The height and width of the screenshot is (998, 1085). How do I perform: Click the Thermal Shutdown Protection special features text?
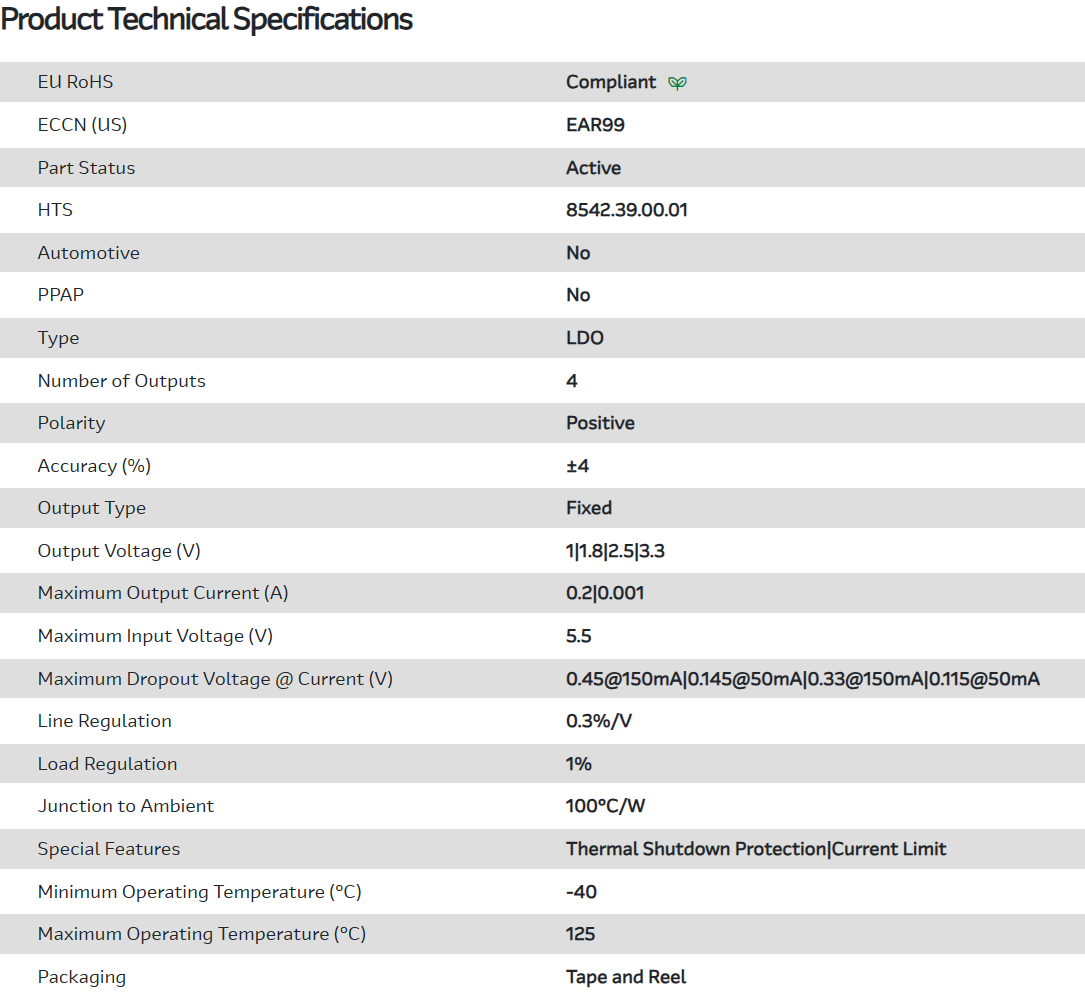tap(696, 849)
